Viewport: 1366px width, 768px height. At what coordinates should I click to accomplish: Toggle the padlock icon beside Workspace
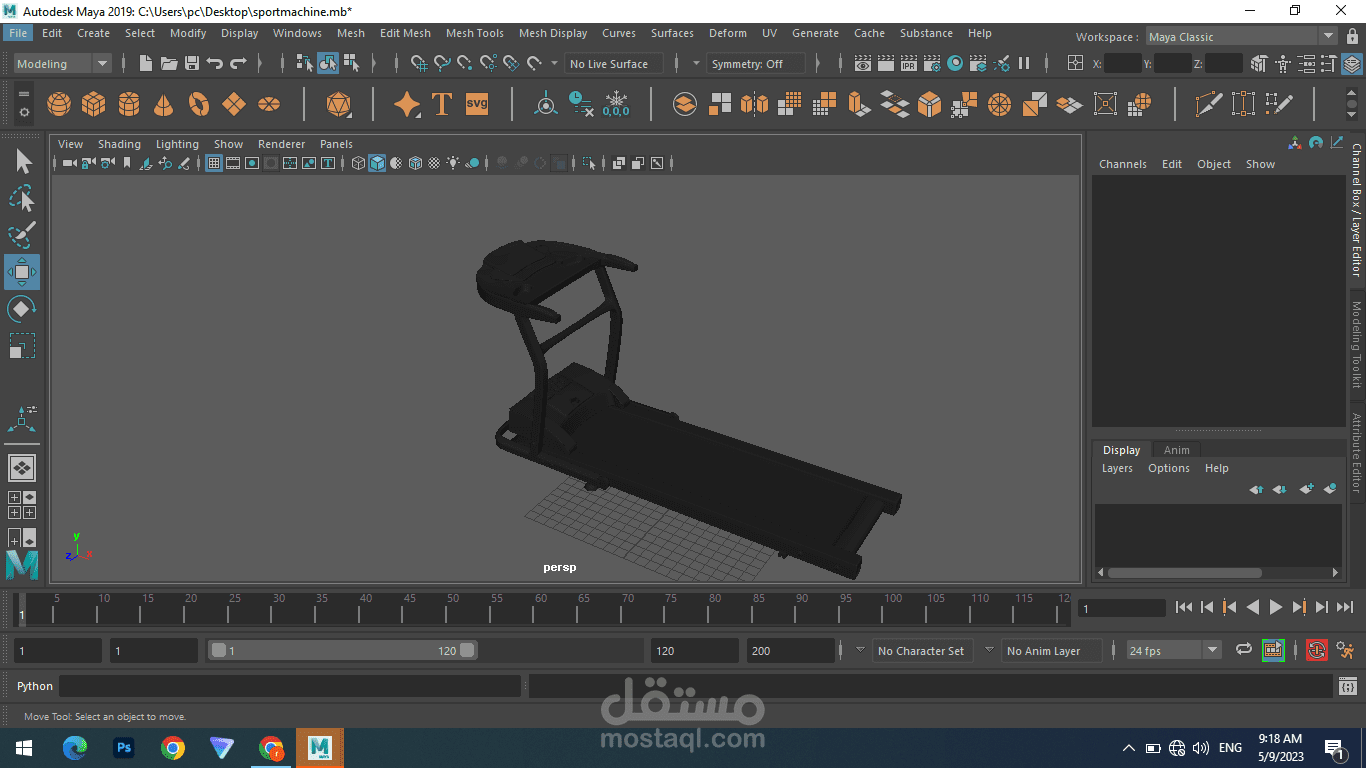(1352, 36)
